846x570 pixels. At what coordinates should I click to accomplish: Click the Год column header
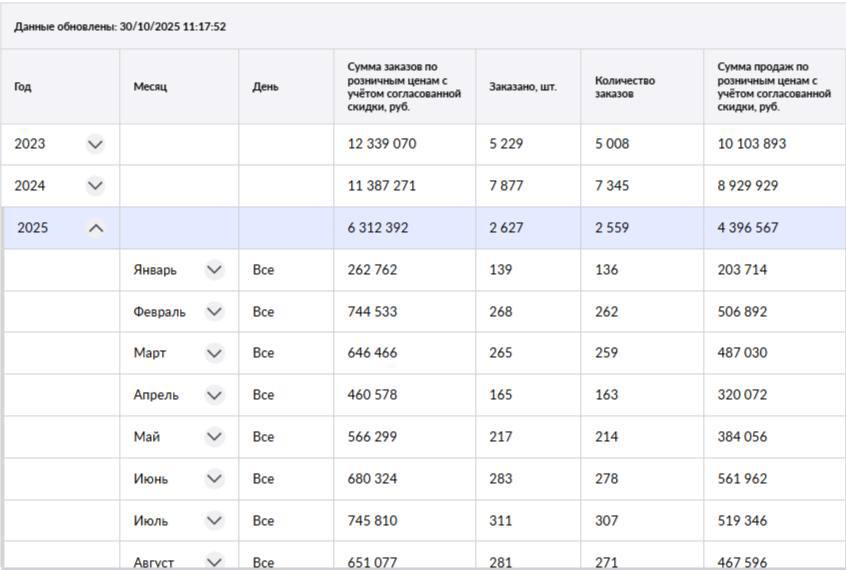coord(23,87)
